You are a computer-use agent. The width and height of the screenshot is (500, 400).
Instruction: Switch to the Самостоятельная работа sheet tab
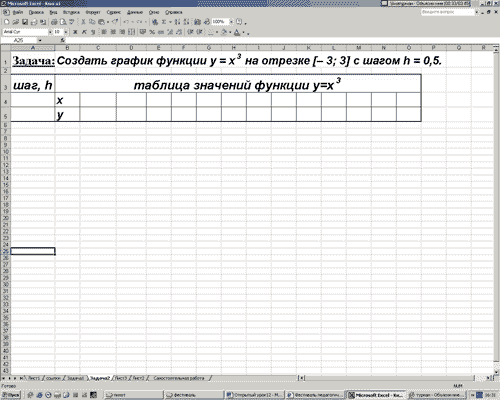click(x=179, y=378)
